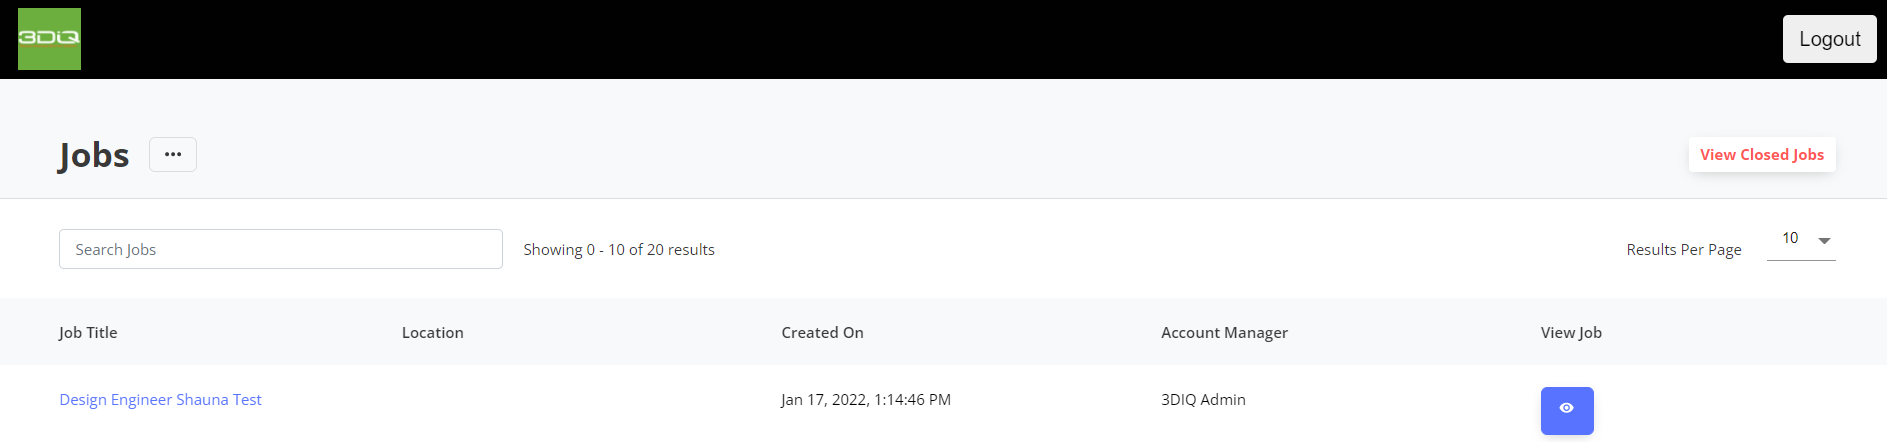View job with the eye icon button

click(x=1567, y=411)
